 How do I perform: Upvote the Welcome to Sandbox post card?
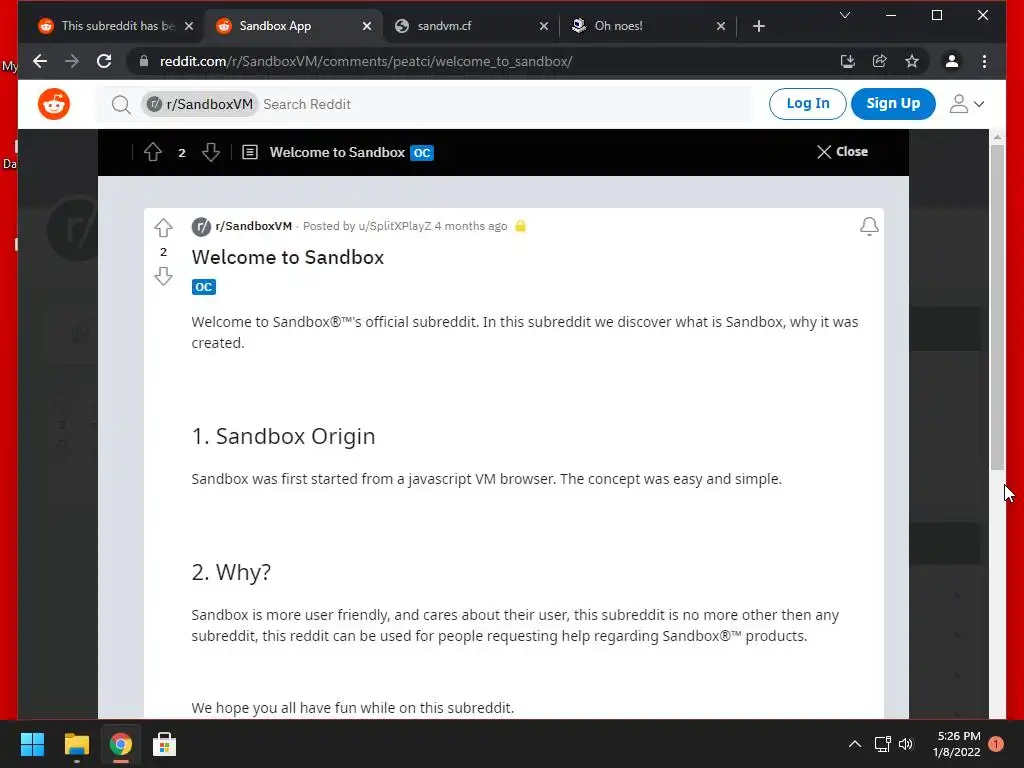pos(163,227)
